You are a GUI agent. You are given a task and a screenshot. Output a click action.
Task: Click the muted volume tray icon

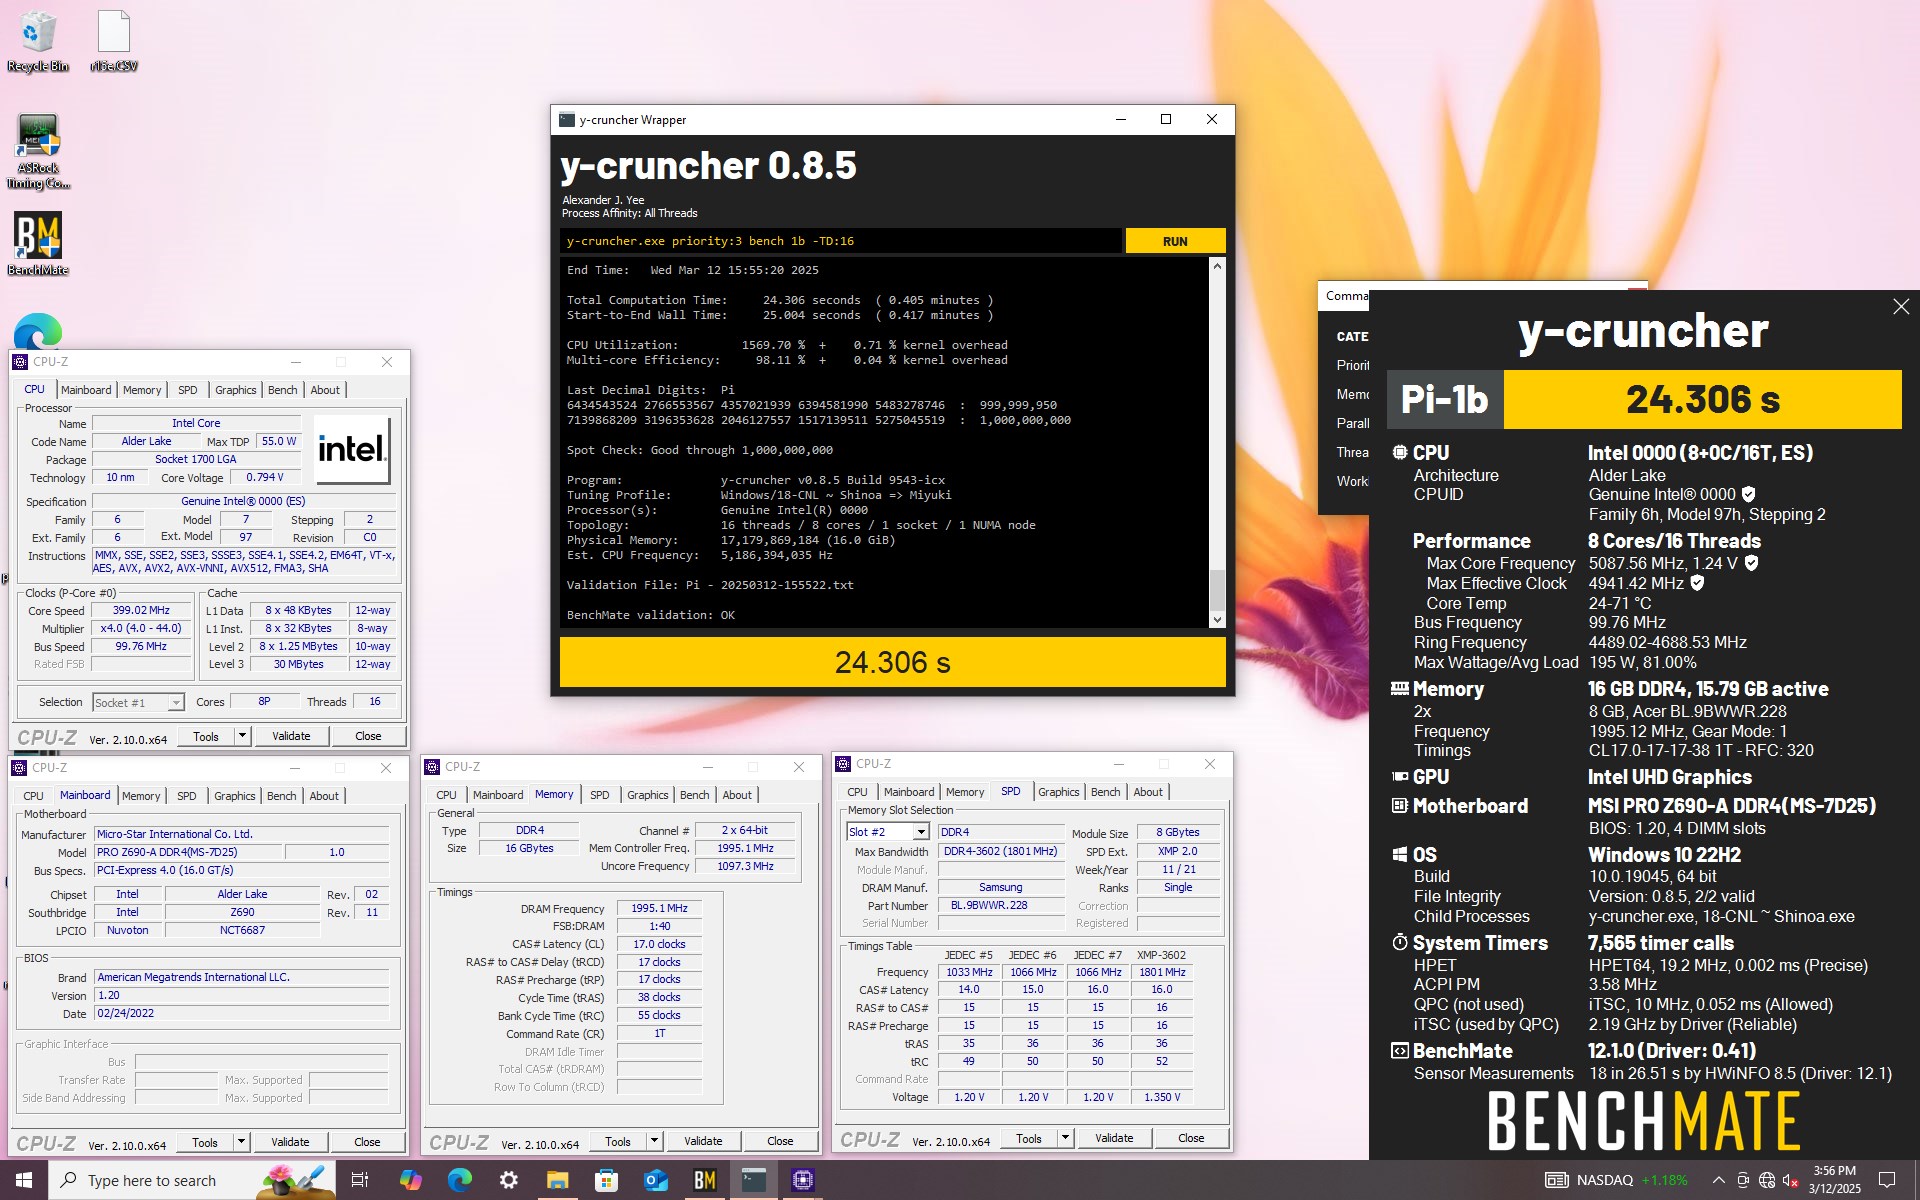(1791, 1180)
